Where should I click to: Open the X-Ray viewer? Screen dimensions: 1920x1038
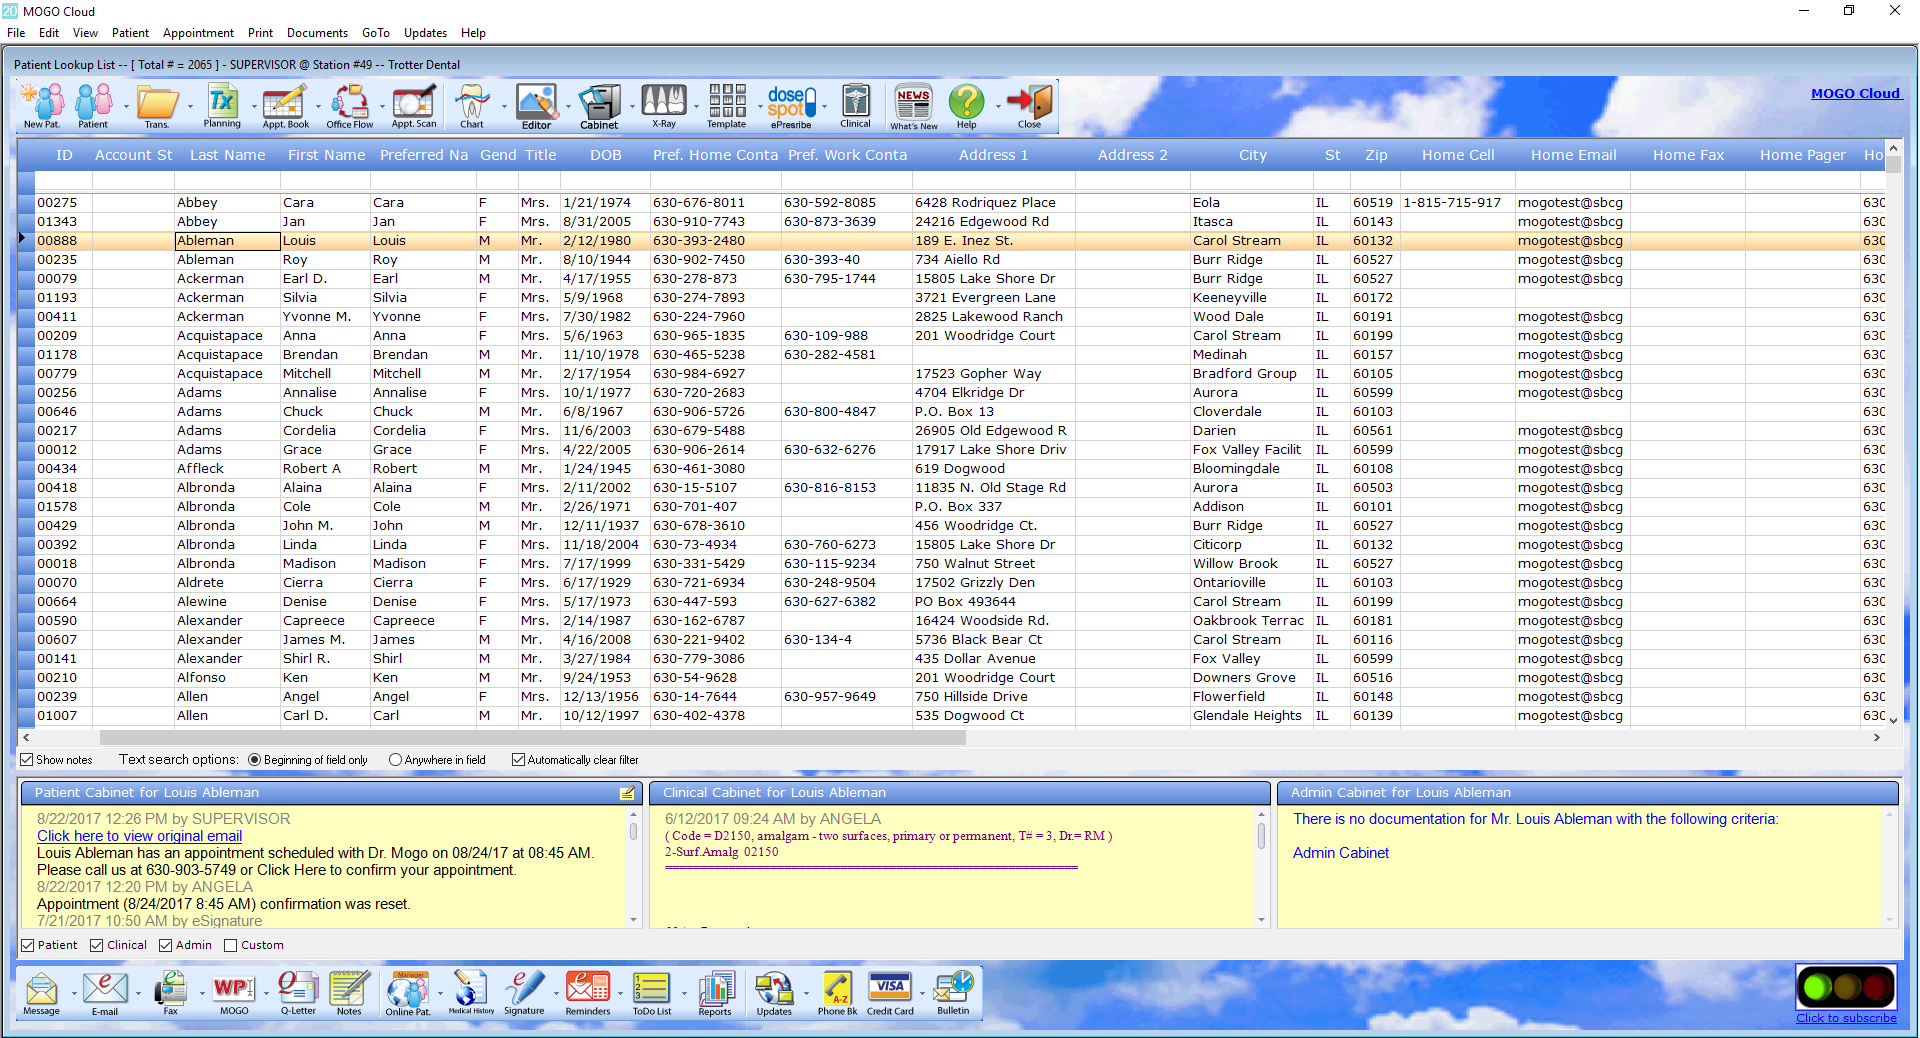click(x=664, y=106)
